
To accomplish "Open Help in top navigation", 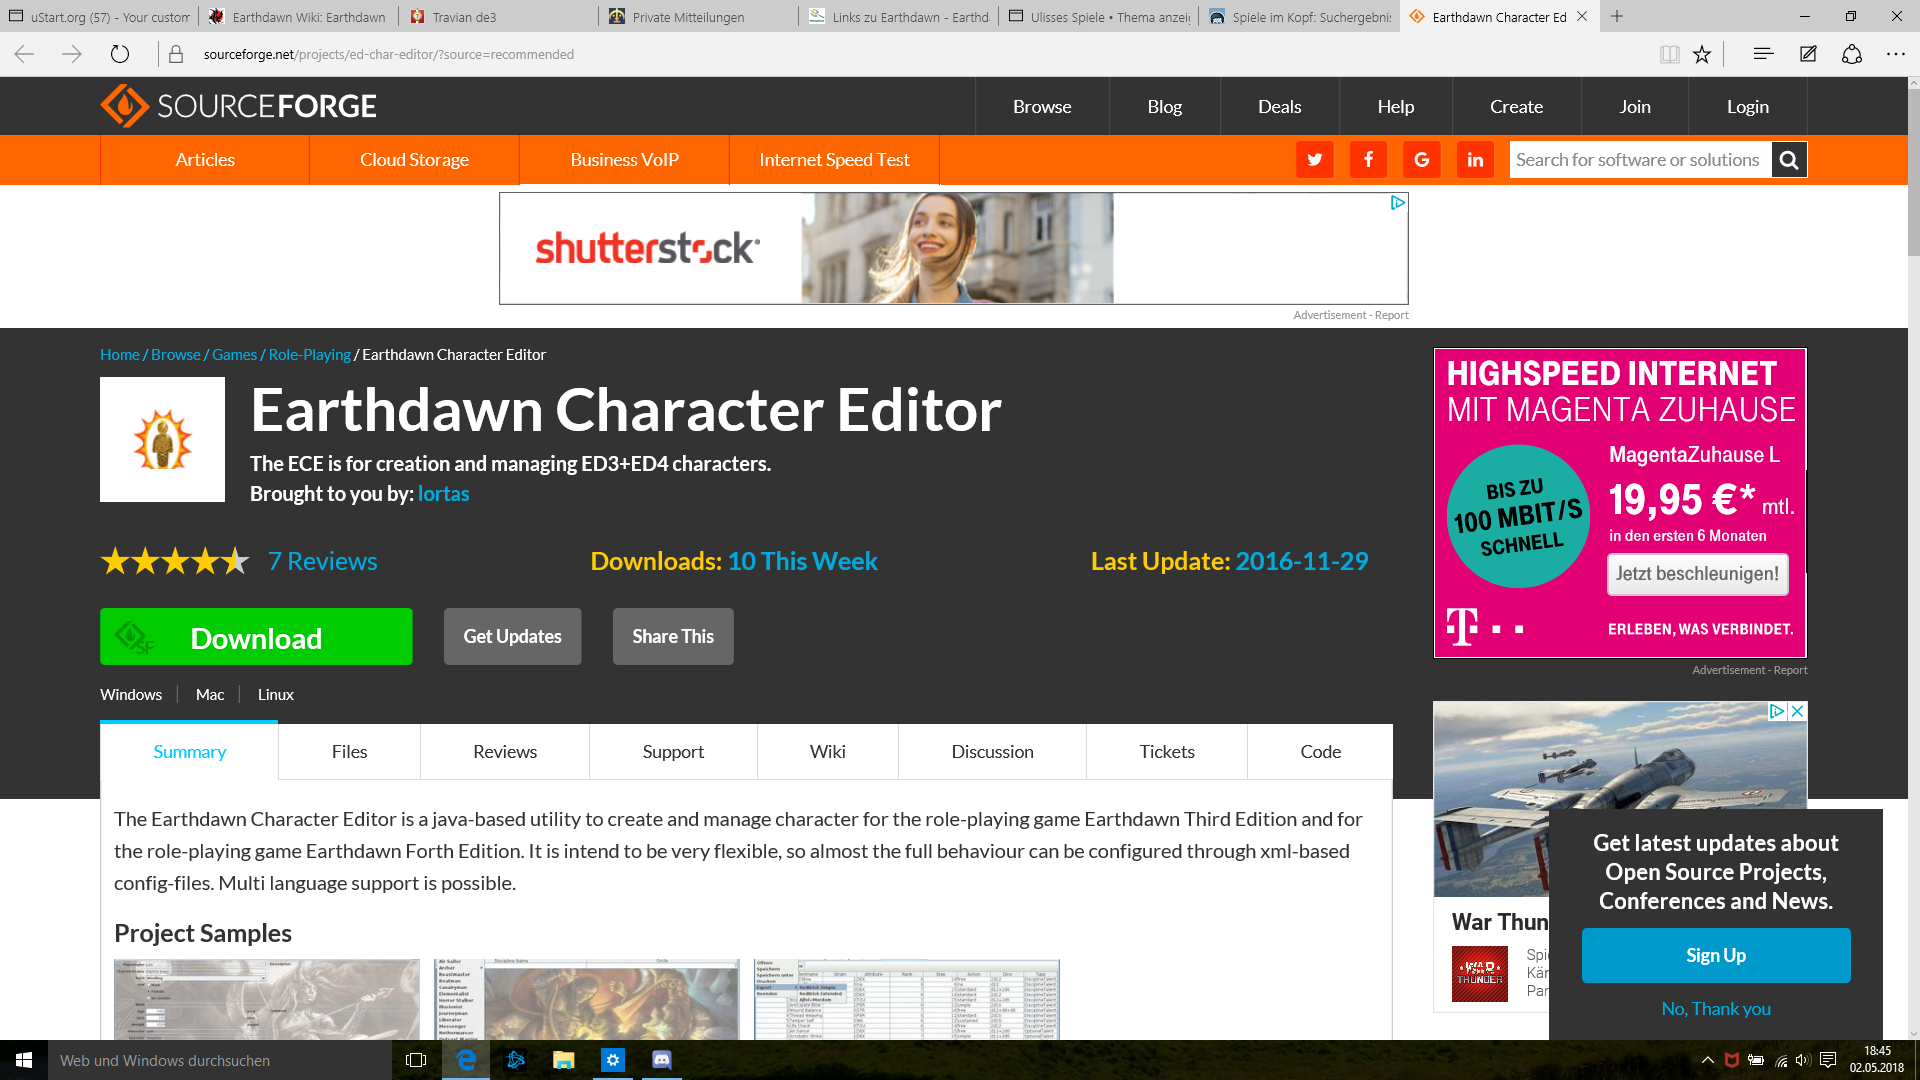I will [x=1395, y=106].
